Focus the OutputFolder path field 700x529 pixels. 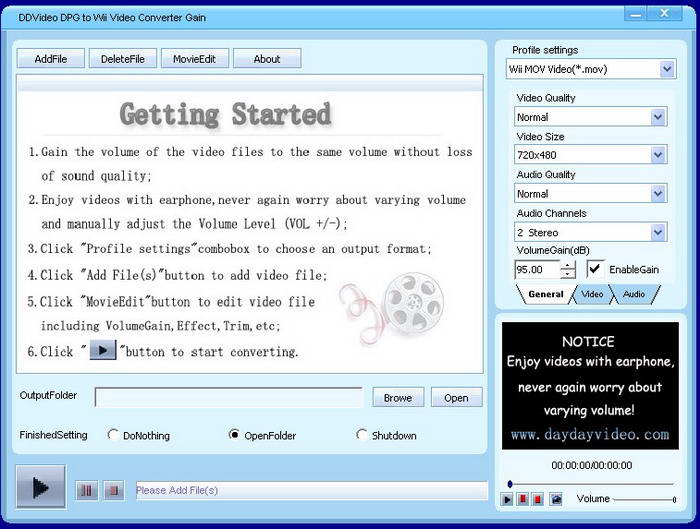coord(229,397)
